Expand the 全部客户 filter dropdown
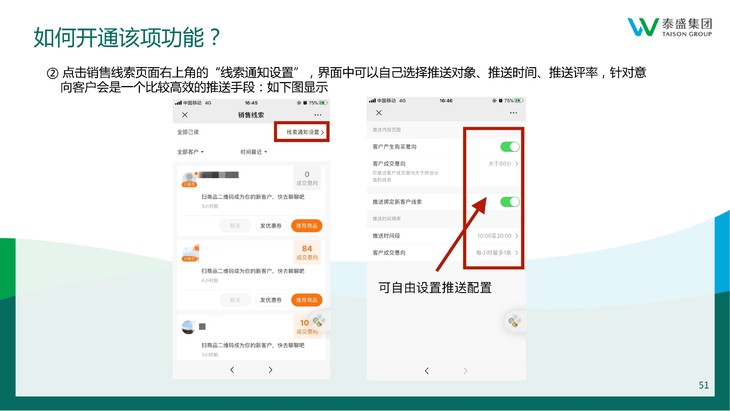 [190, 152]
